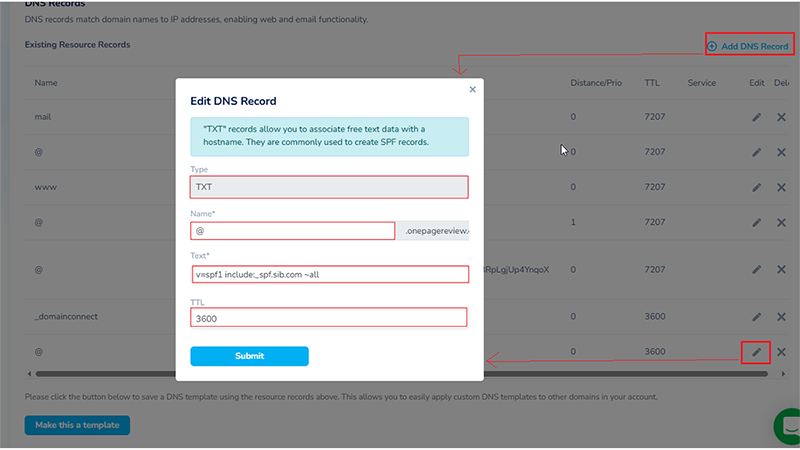800x450 pixels.
Task: Open the green chat widget
Action: point(788,426)
